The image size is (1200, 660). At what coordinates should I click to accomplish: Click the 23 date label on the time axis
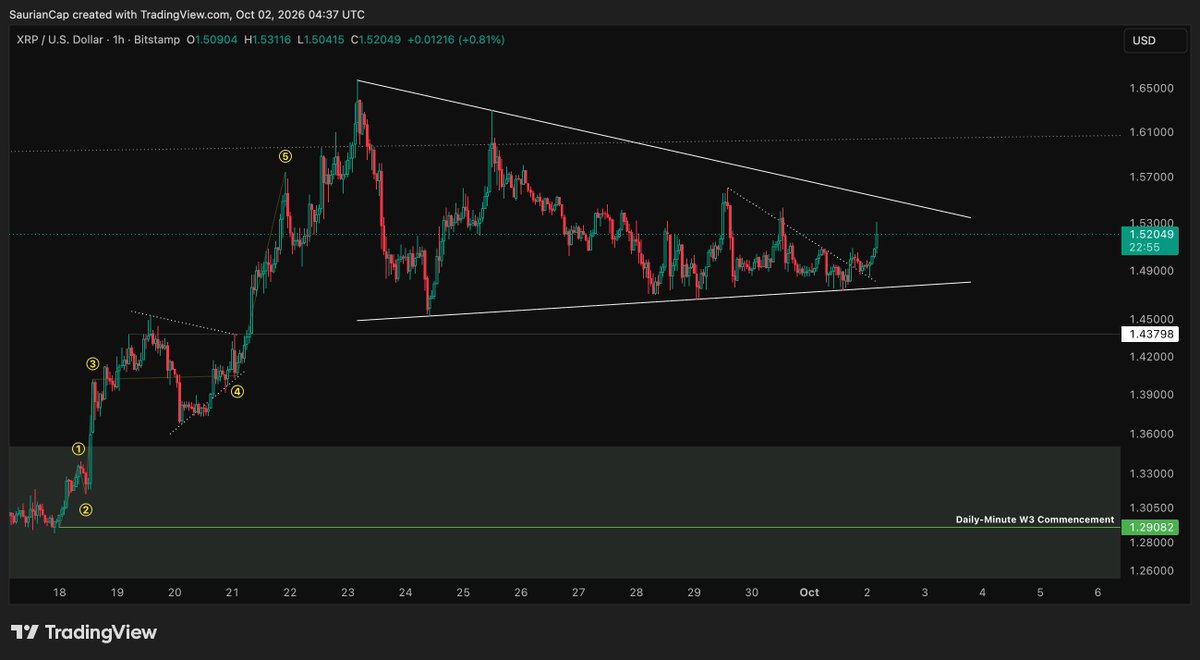(x=348, y=593)
